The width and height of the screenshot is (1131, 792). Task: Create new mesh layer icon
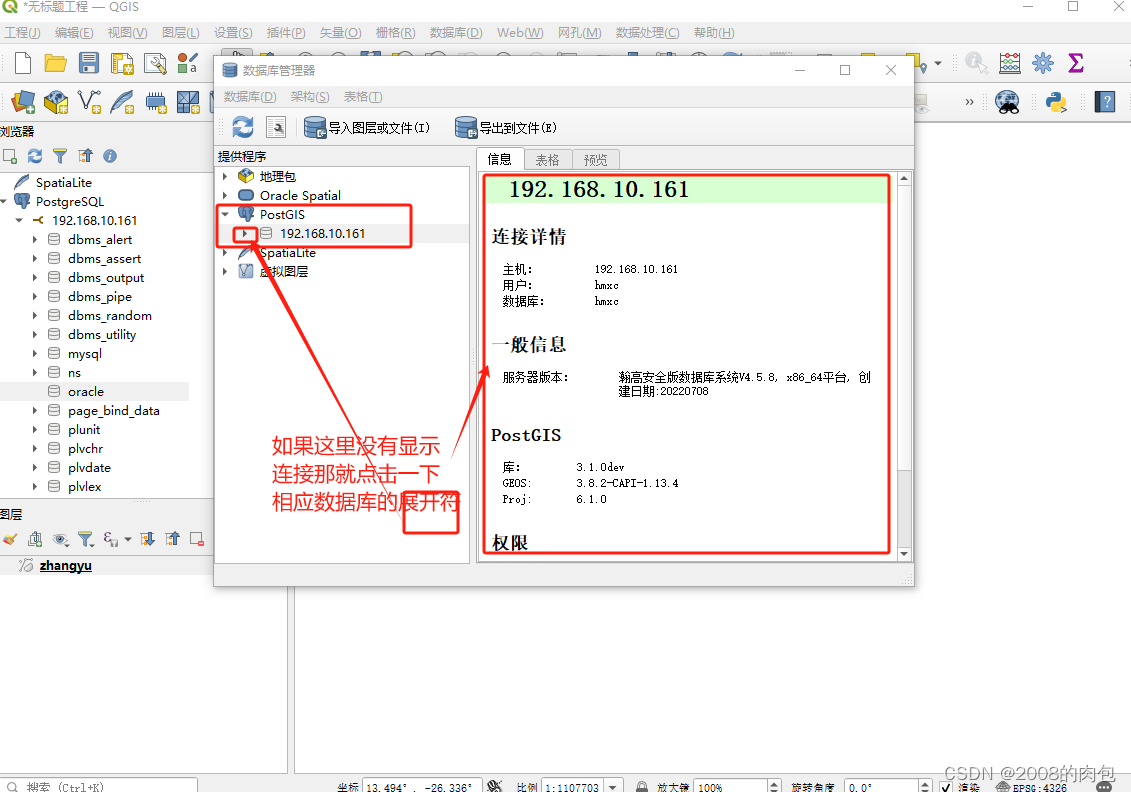click(188, 102)
